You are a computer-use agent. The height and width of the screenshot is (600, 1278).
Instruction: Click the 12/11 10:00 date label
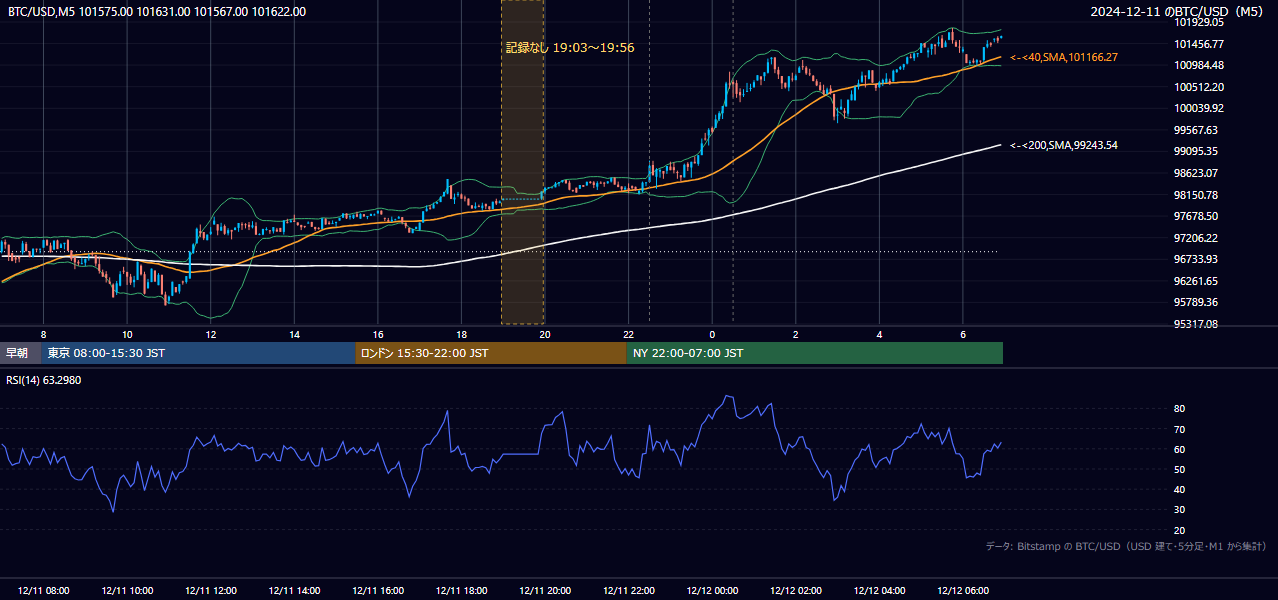[x=127, y=591]
